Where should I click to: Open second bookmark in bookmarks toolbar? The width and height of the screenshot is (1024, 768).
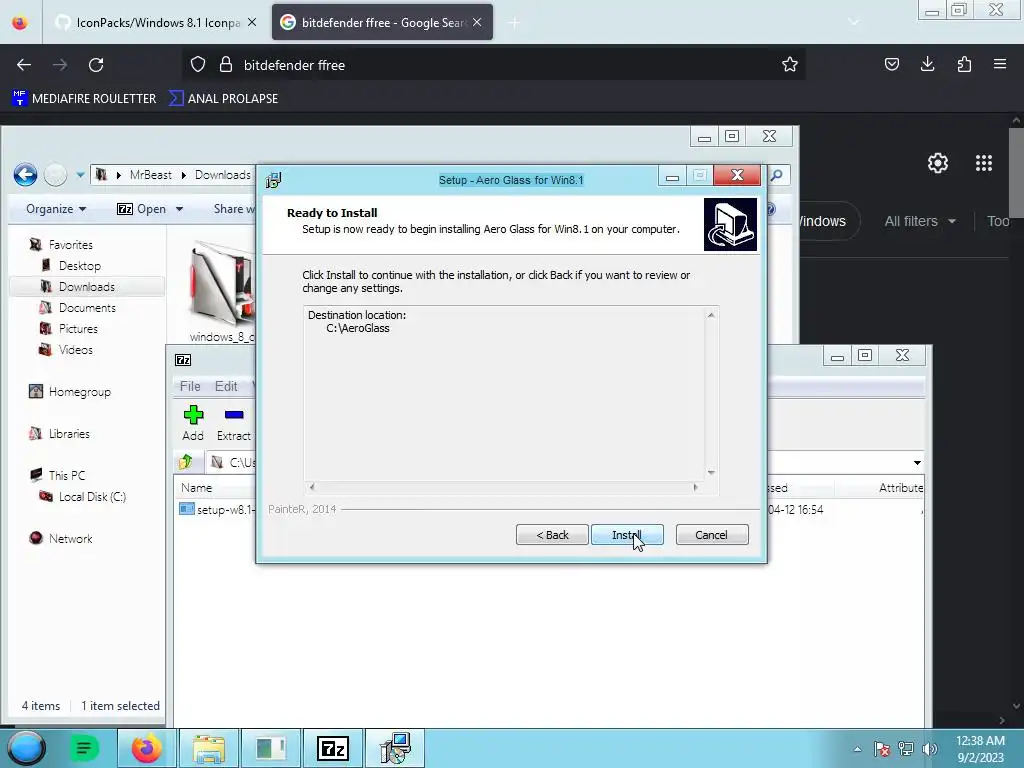(x=224, y=99)
